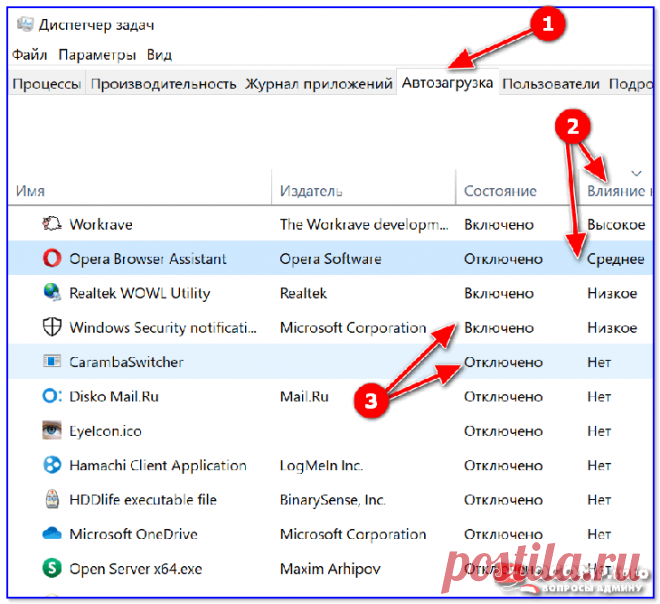The width and height of the screenshot is (660, 604).
Task: Click the Hamachi Client Application icon
Action: pos(52,465)
